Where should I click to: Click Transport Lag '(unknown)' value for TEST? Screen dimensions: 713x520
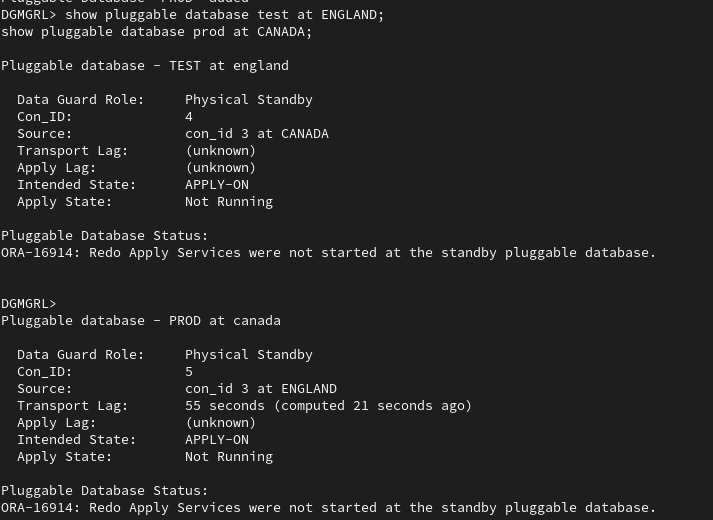click(220, 150)
